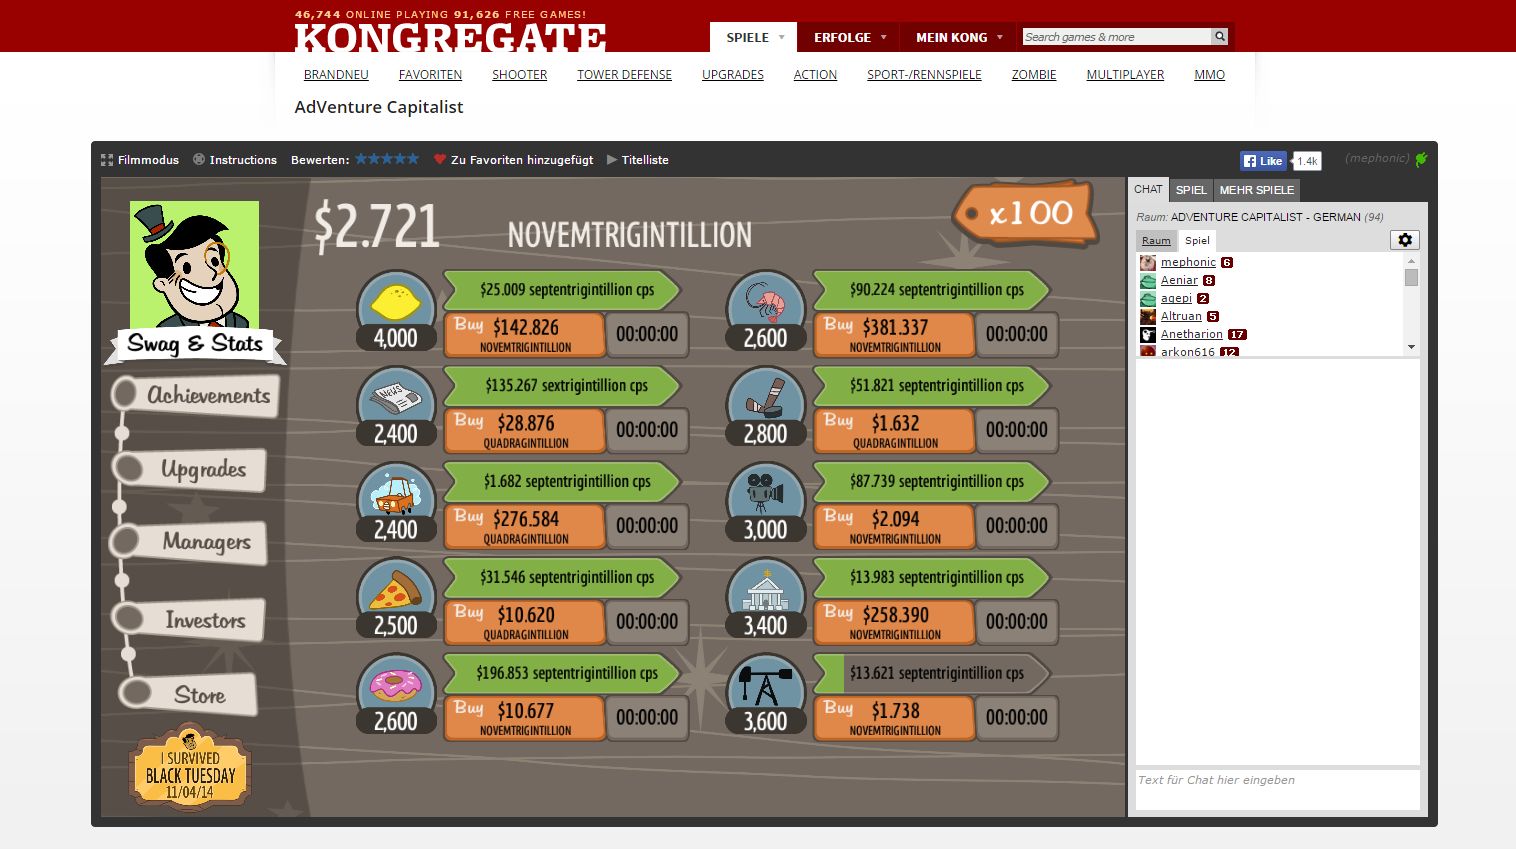Buy movie studio for $2.094 novemtrigintillion
1516x849 pixels.
point(893,526)
